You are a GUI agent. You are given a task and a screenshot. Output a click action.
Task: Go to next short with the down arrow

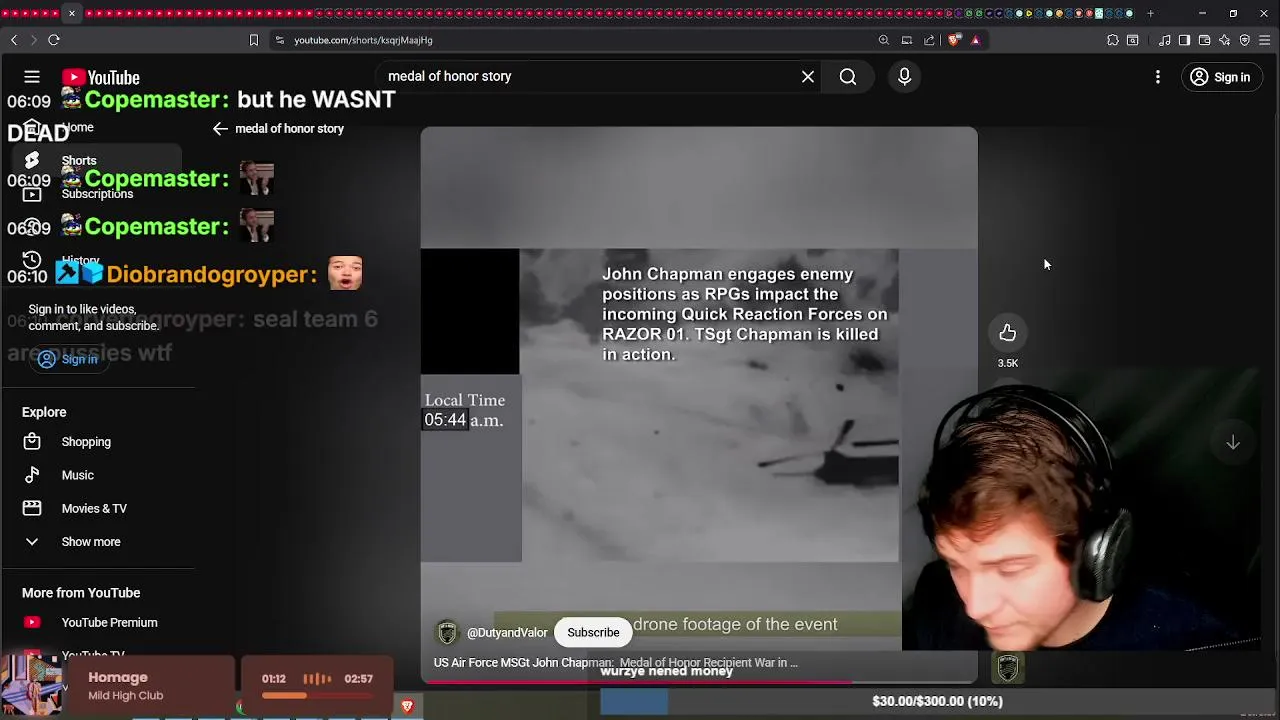click(x=1233, y=443)
